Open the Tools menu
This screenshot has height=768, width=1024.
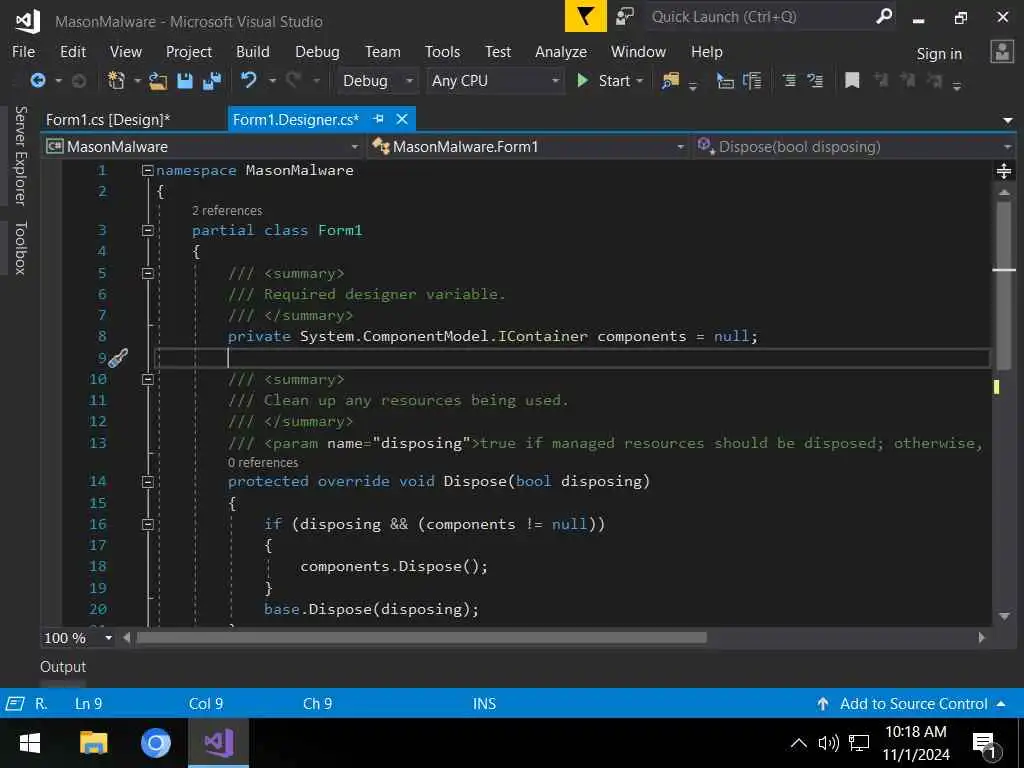point(442,52)
